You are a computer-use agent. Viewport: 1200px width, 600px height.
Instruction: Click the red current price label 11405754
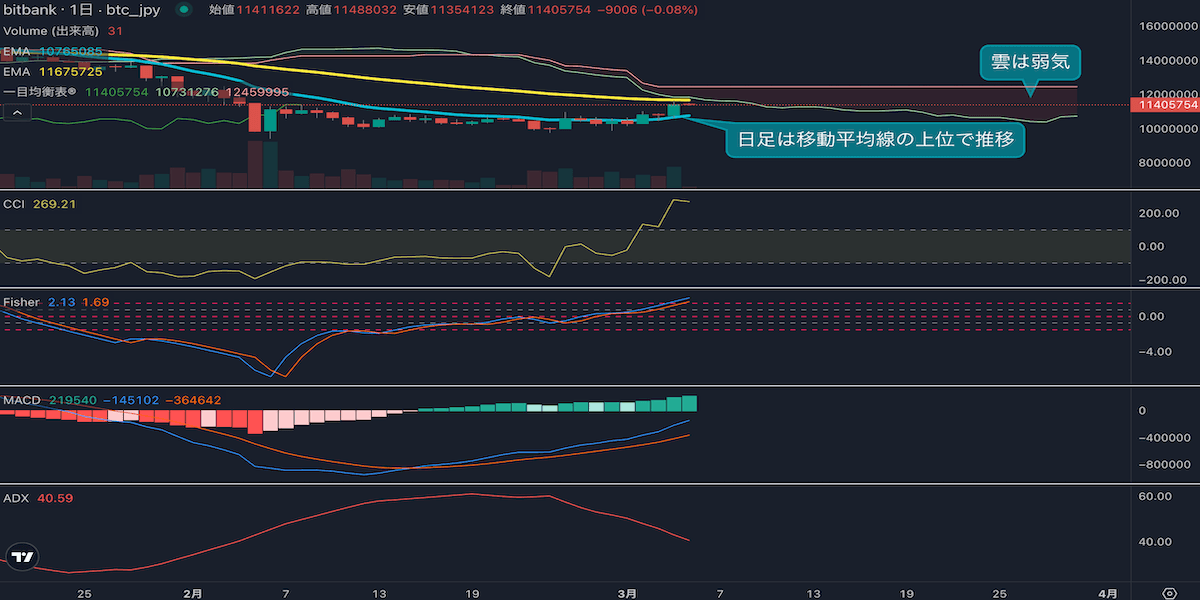pos(1163,104)
